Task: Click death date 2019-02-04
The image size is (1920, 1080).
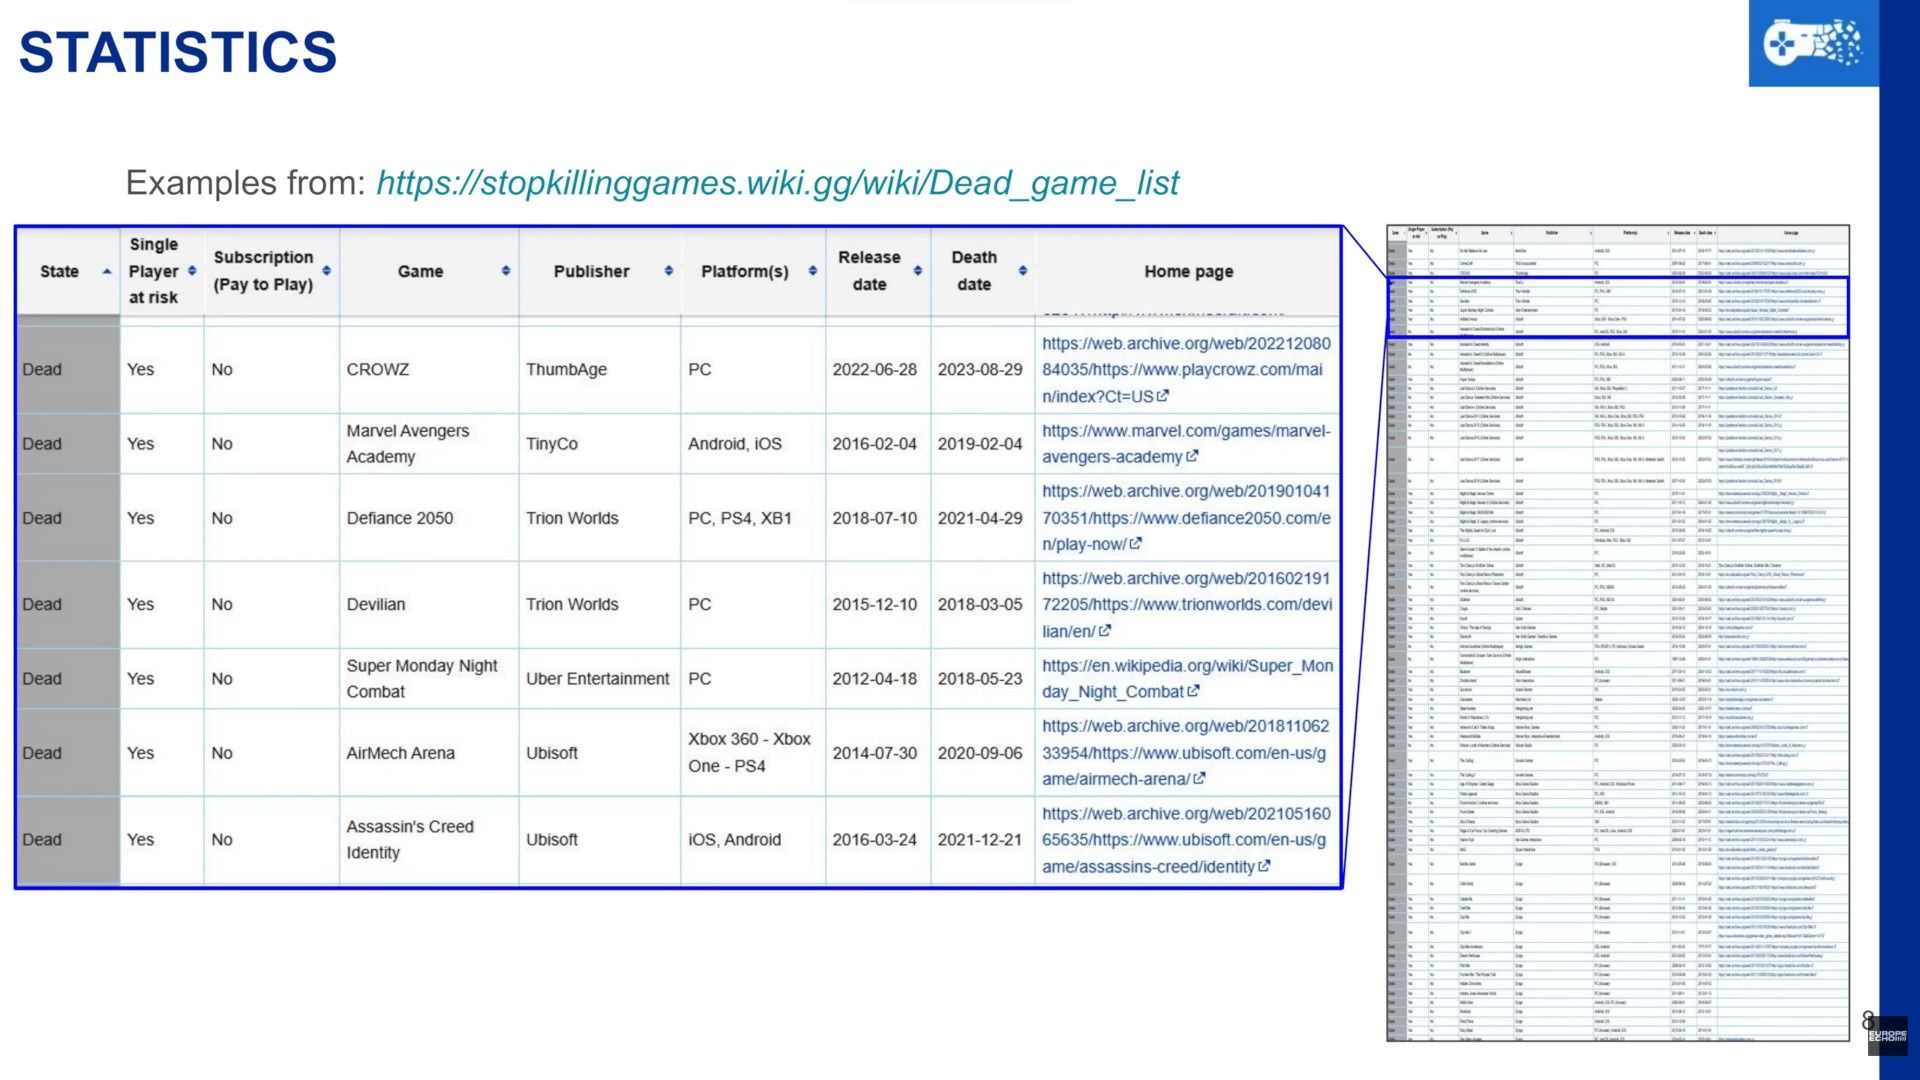Action: pyautogui.click(x=980, y=444)
